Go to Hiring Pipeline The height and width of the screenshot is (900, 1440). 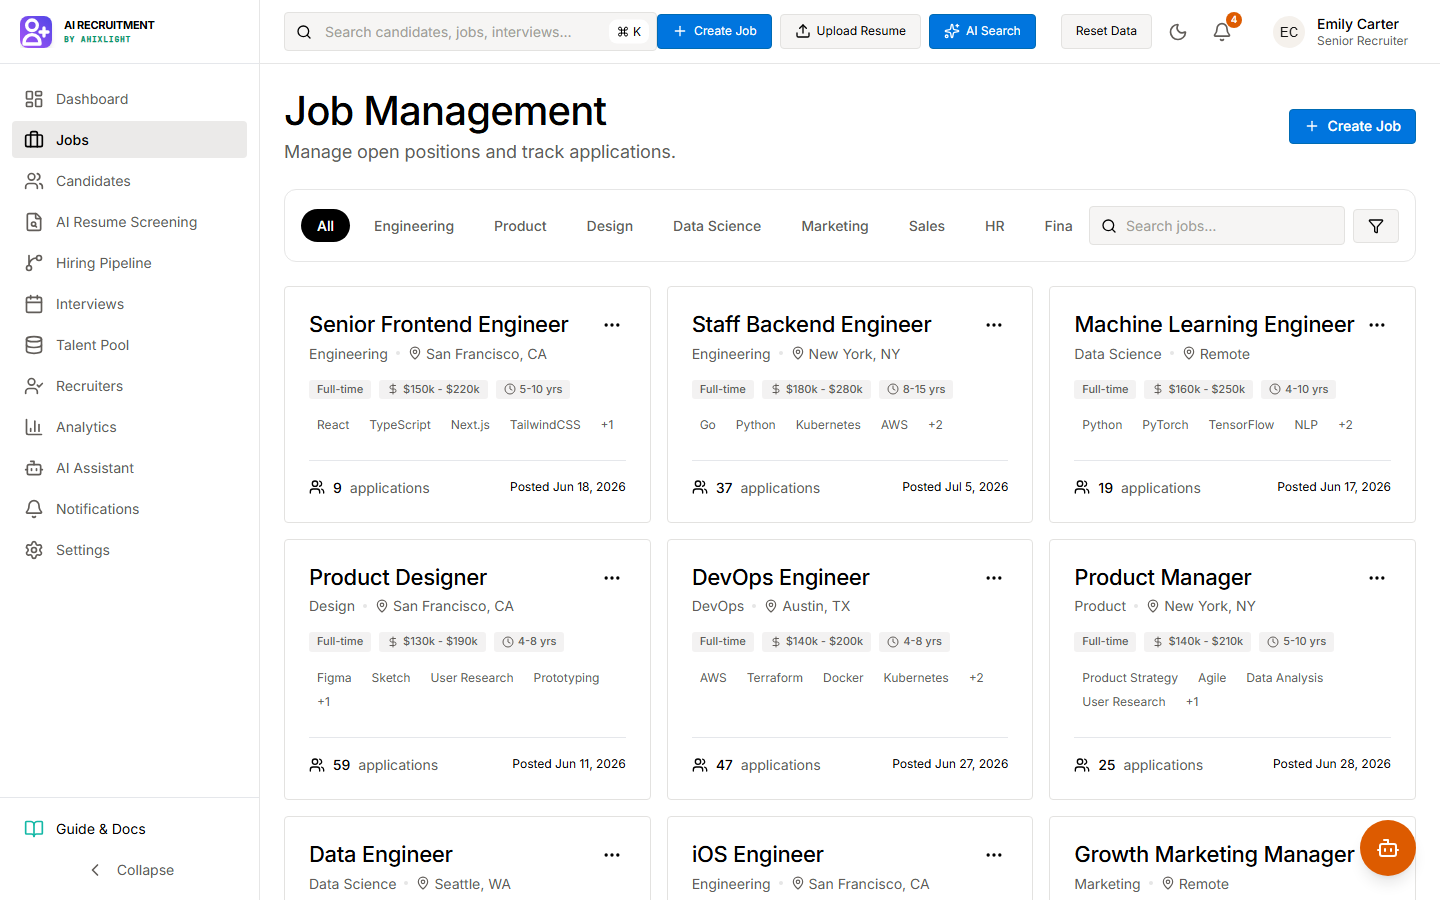129,263
